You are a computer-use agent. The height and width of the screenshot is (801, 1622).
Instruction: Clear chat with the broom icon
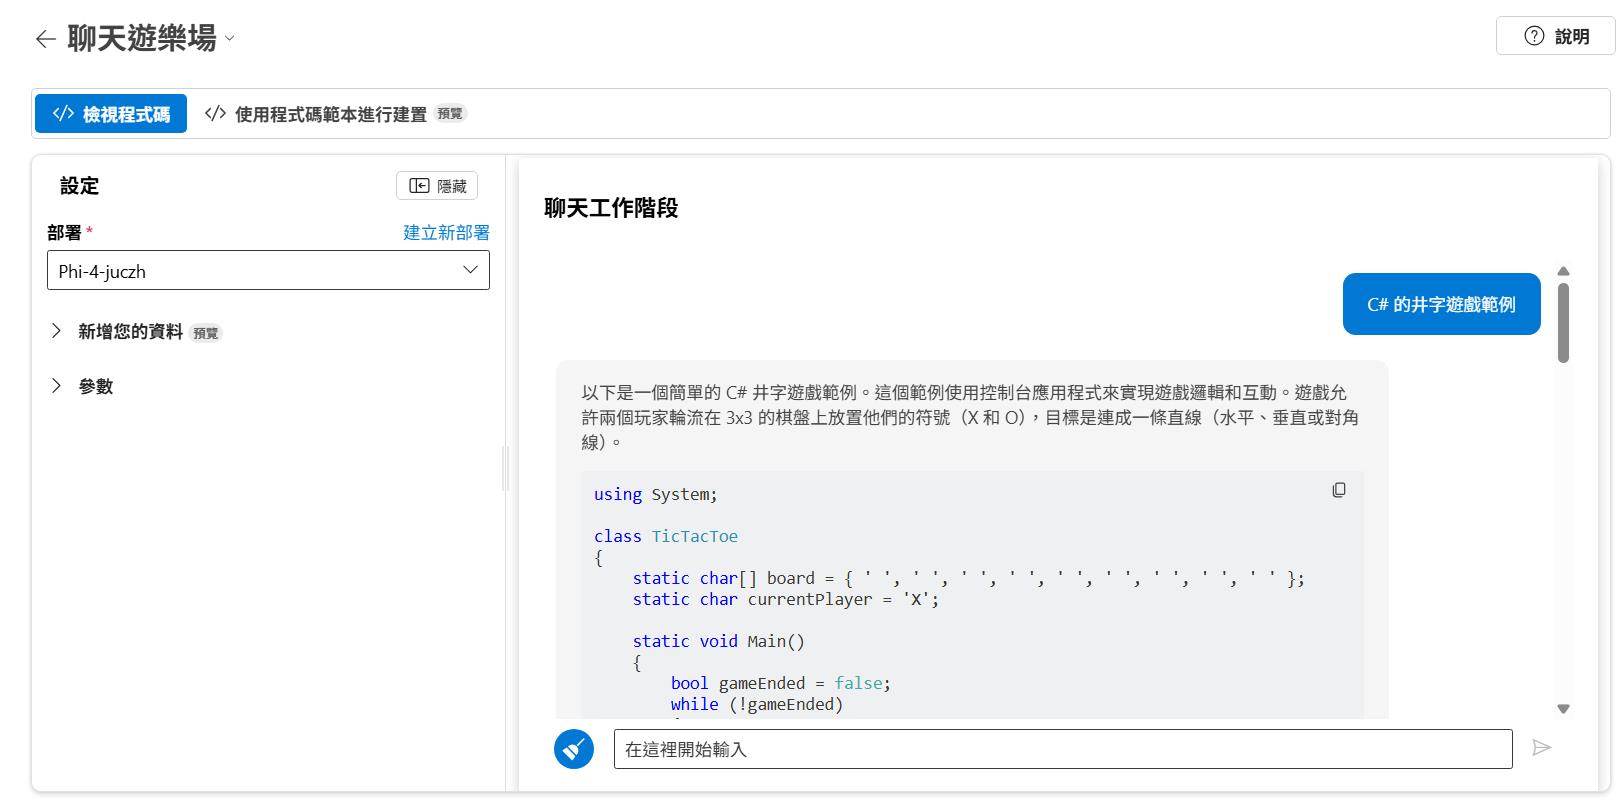574,749
